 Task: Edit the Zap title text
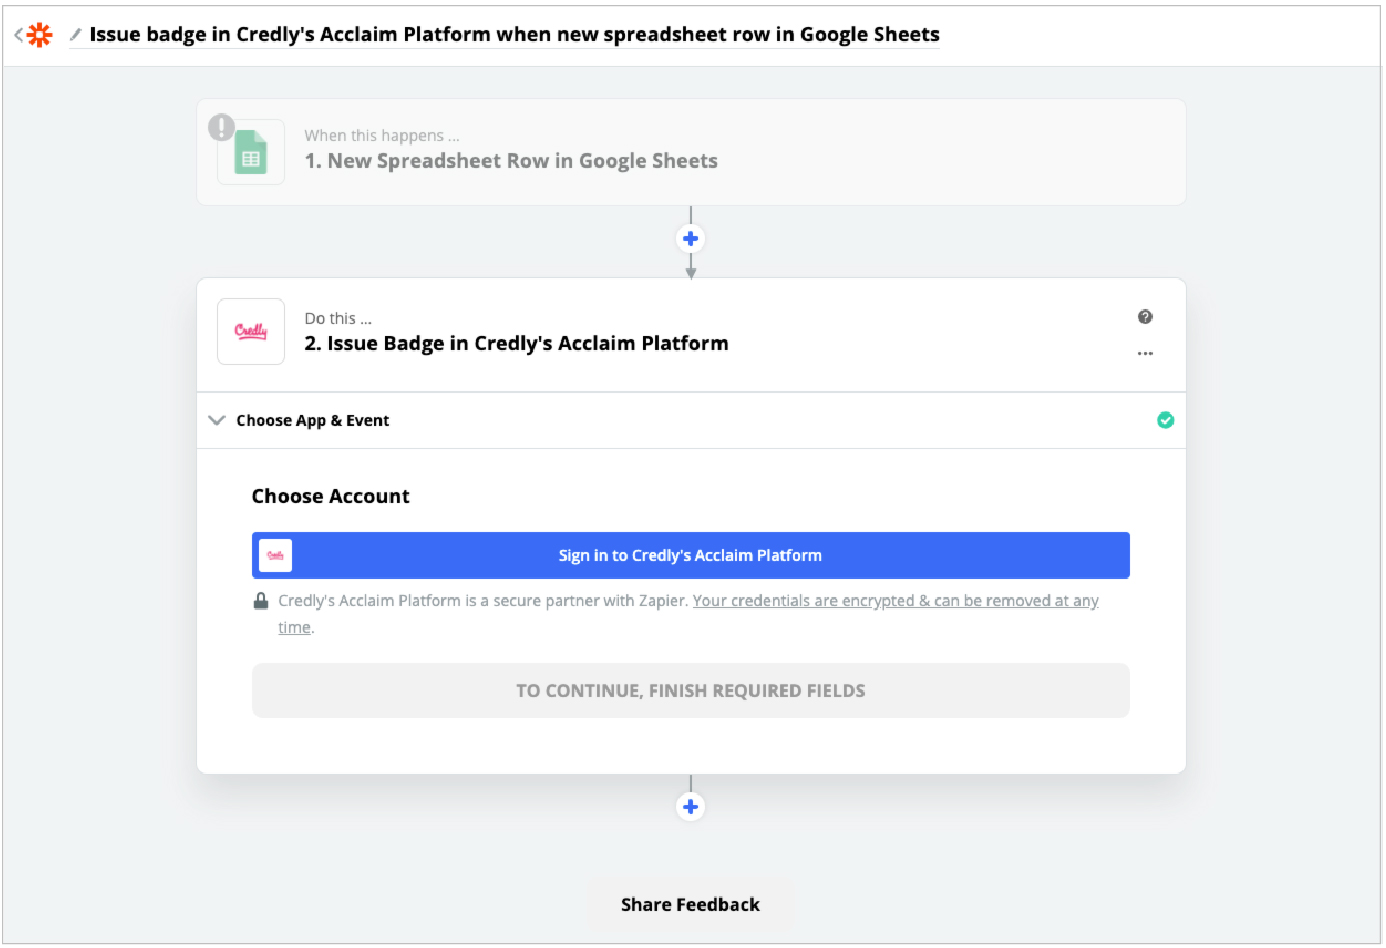click(514, 35)
